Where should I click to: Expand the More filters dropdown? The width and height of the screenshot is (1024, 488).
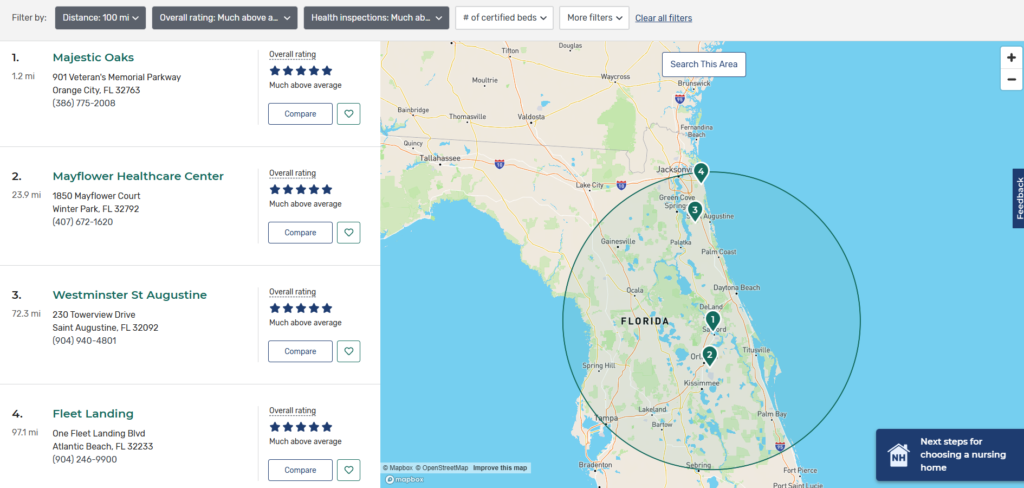click(594, 18)
